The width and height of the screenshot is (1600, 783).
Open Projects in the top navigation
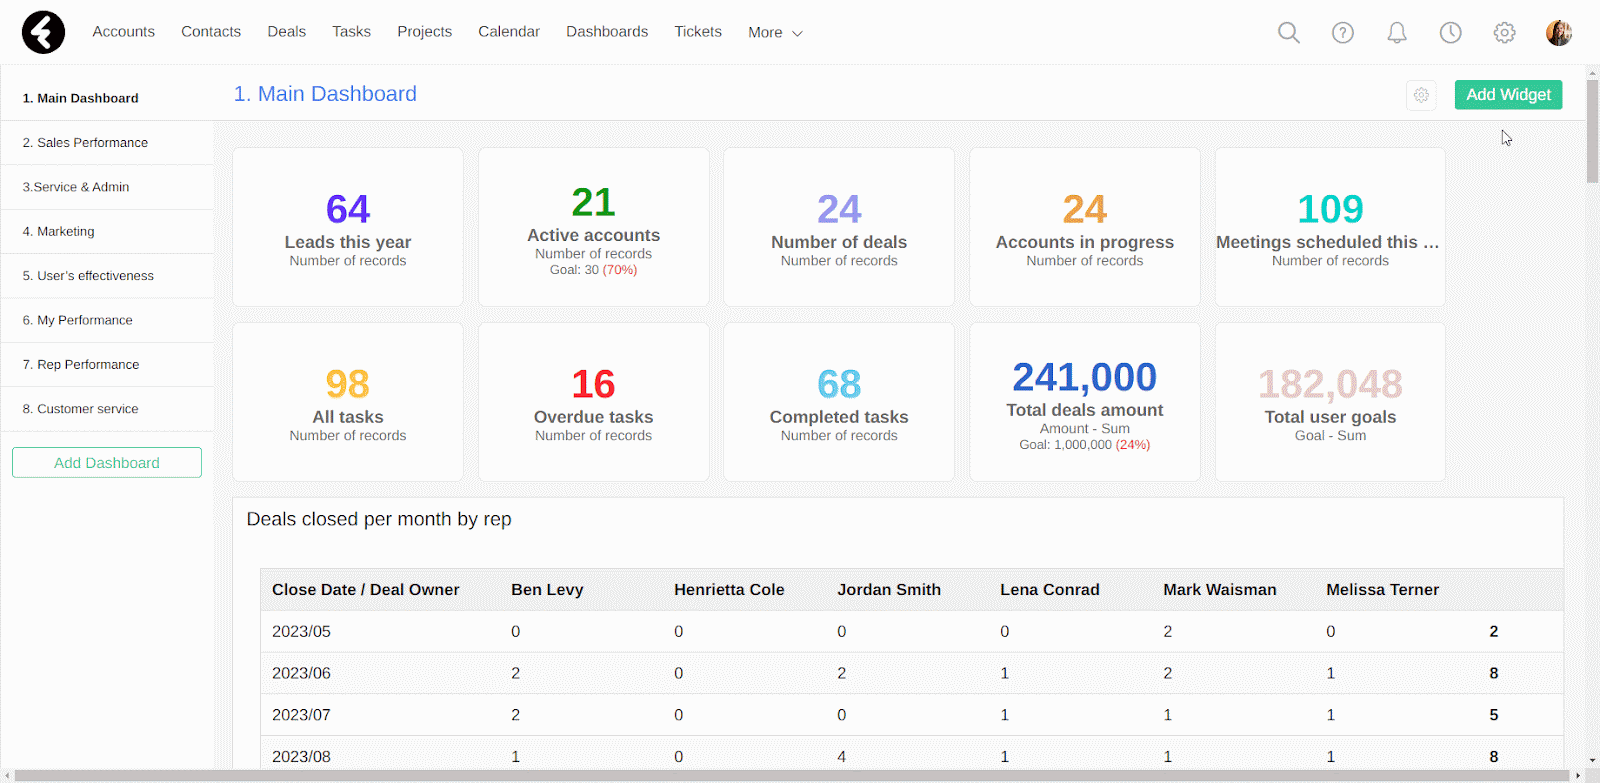click(424, 31)
